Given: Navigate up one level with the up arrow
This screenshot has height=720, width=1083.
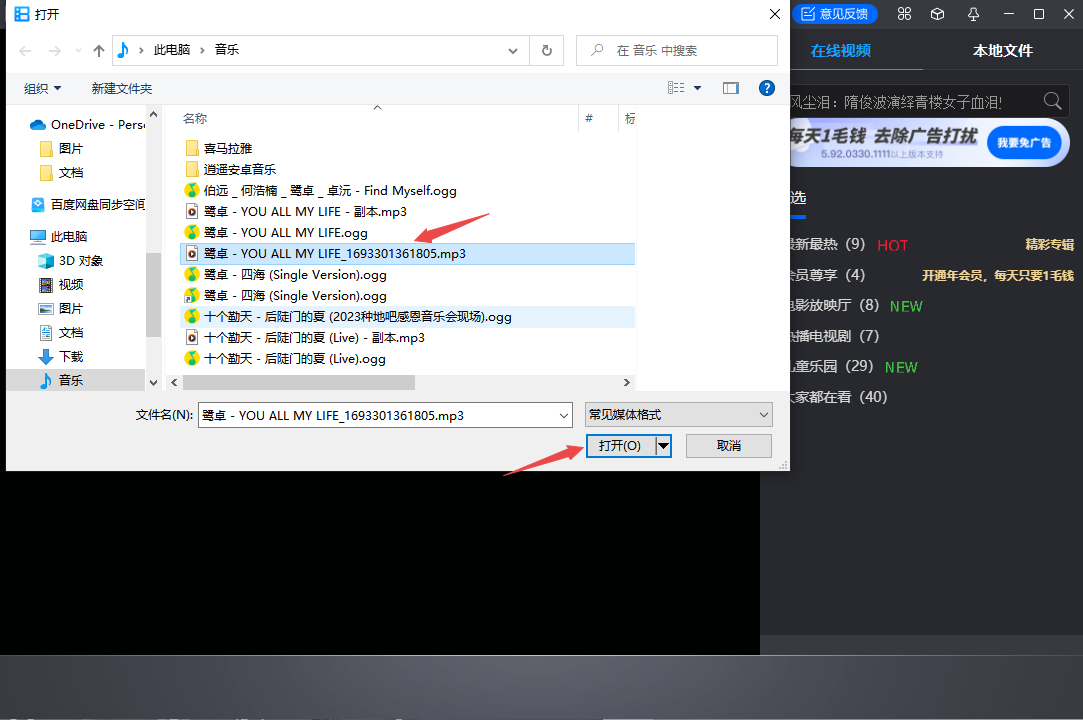Looking at the screenshot, I should click(97, 50).
